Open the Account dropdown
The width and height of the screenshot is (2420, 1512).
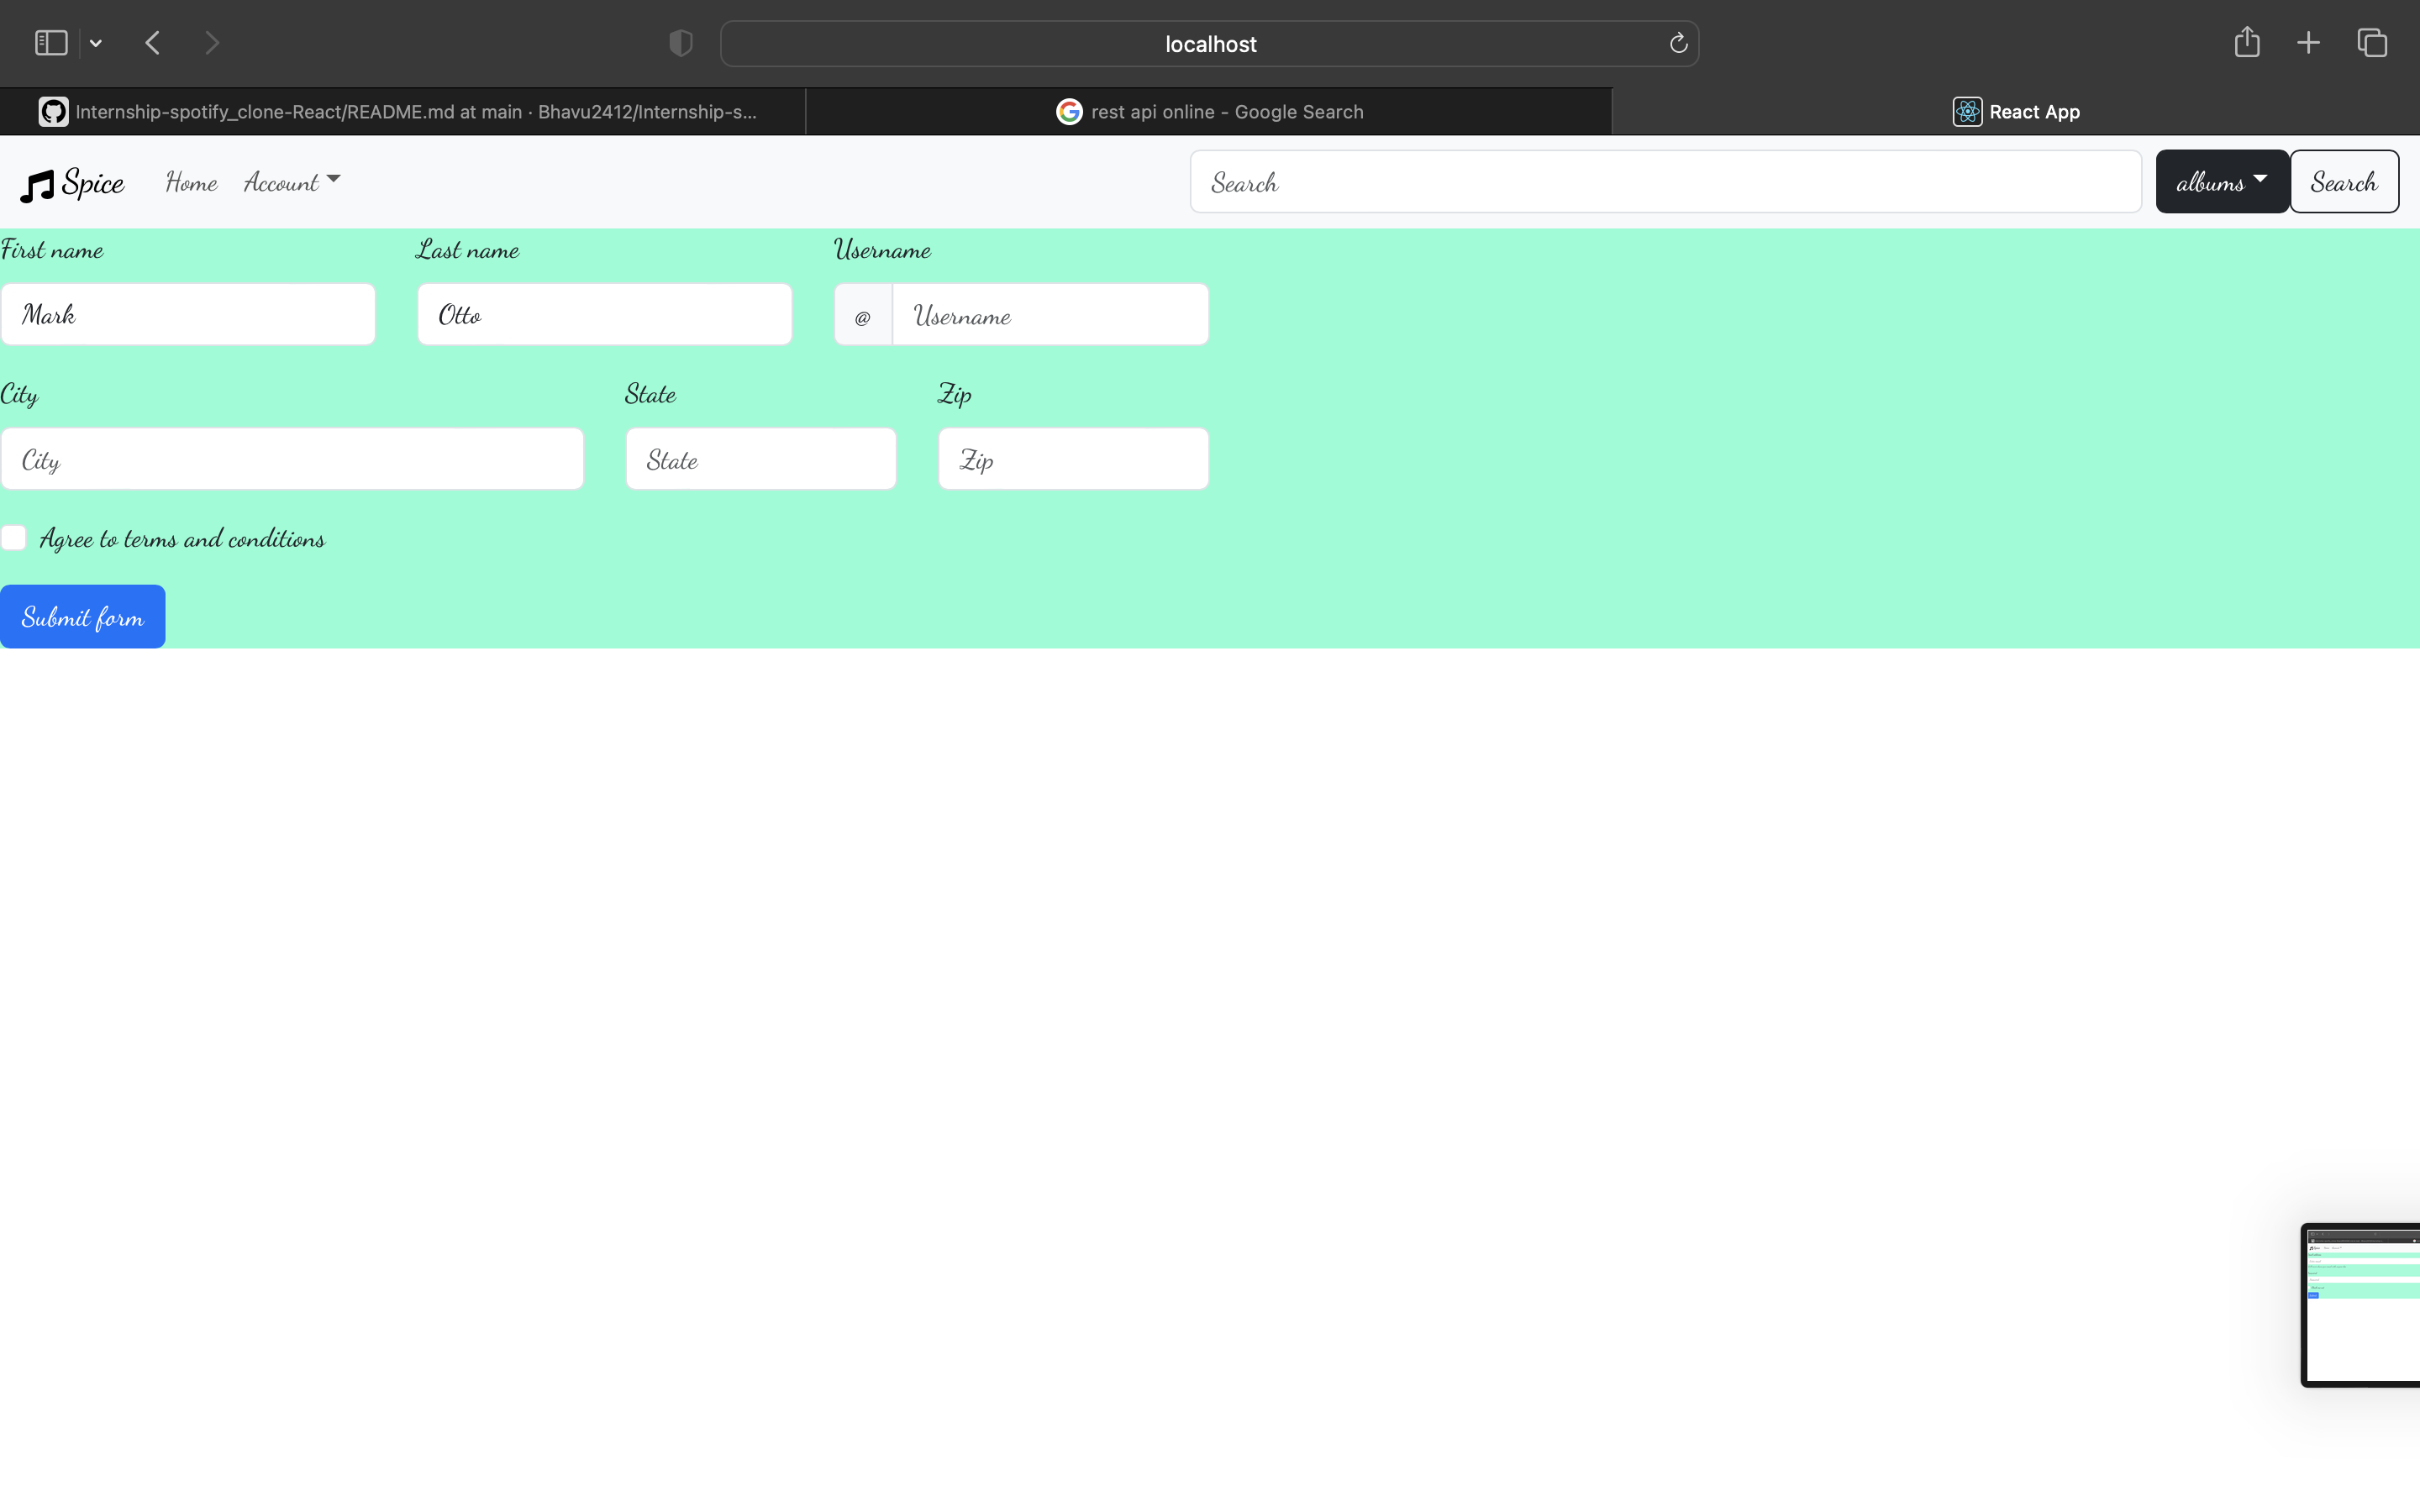[291, 182]
